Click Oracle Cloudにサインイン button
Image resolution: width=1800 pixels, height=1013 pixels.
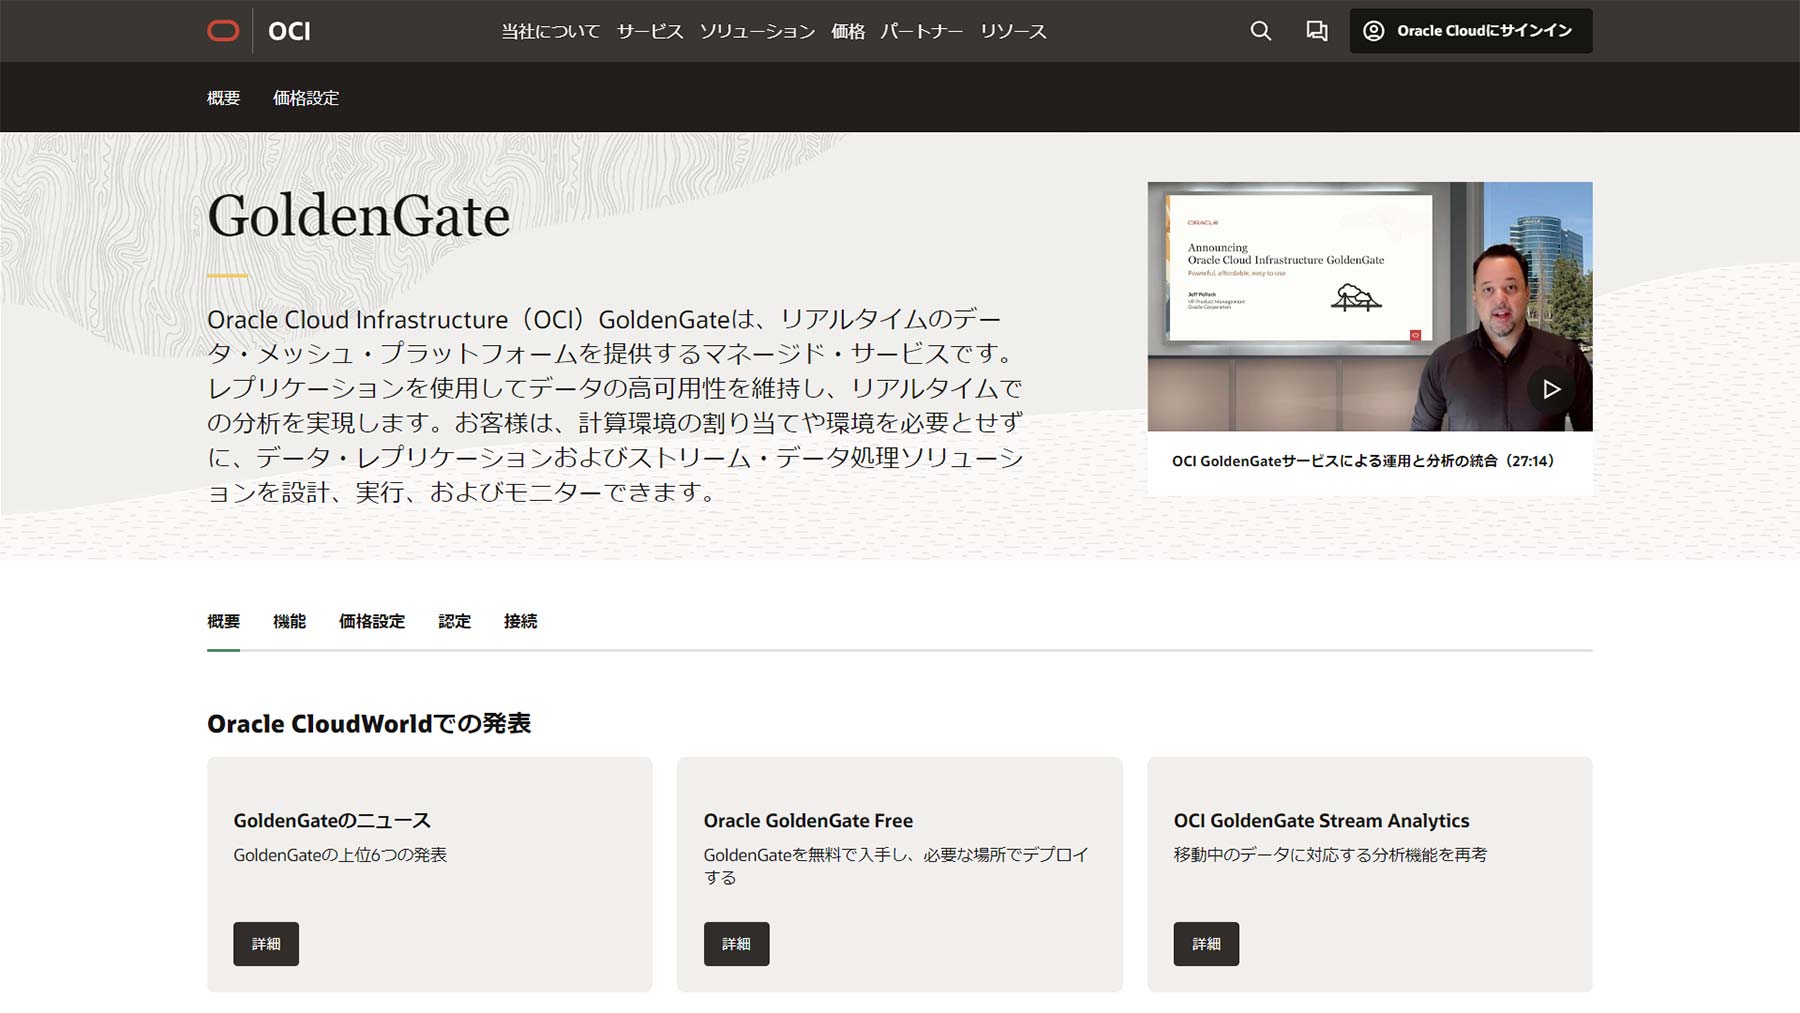pos(1470,31)
